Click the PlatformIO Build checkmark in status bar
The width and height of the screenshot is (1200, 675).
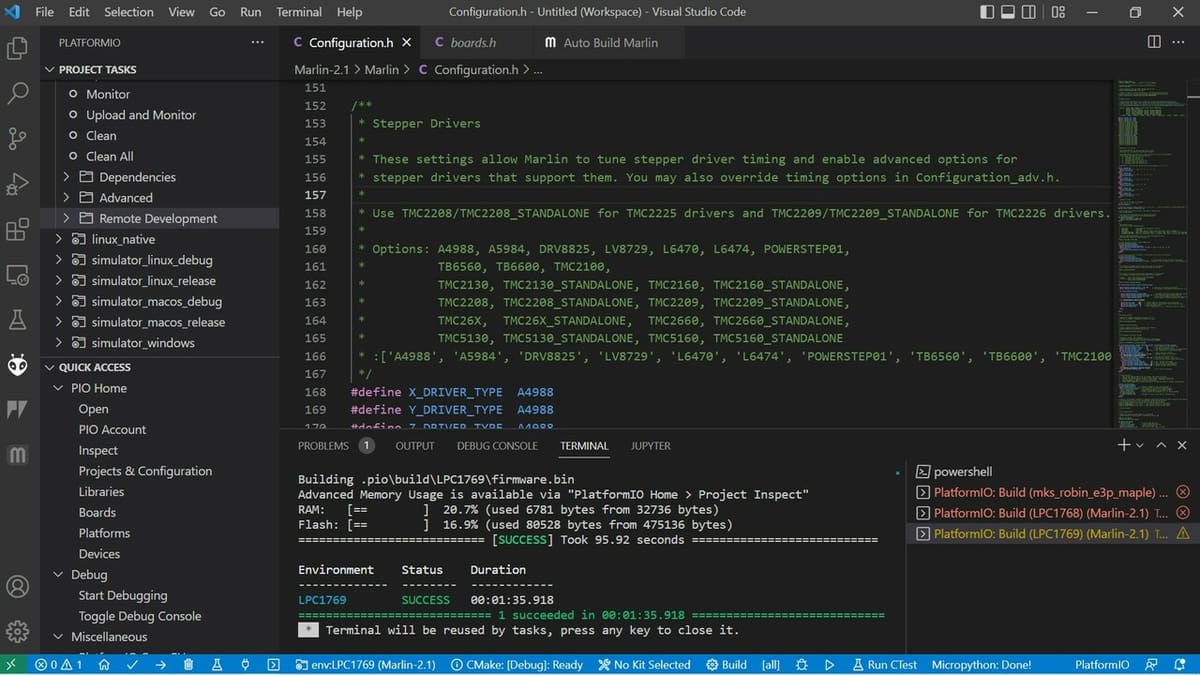[132, 664]
